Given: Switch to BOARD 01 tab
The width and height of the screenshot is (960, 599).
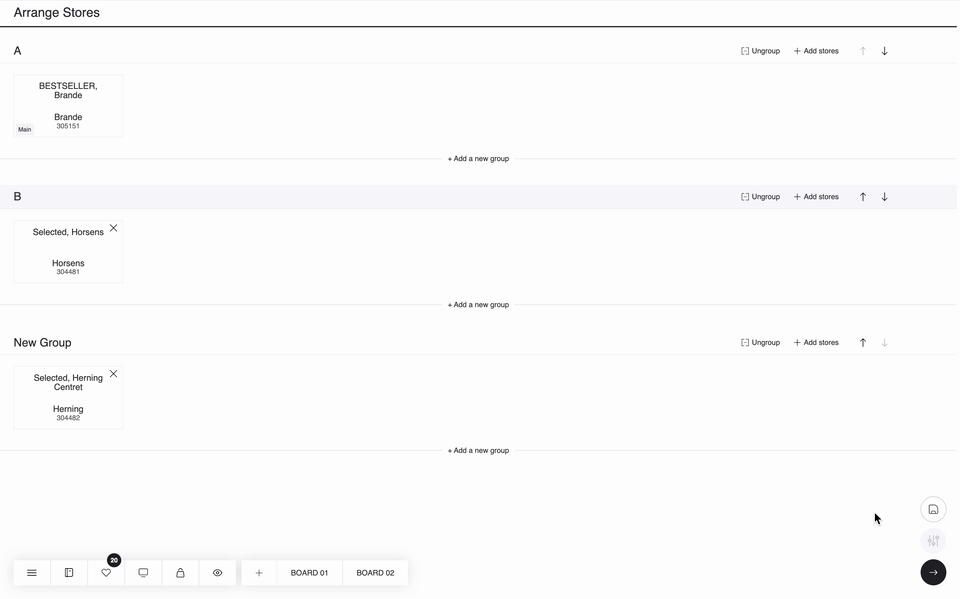Looking at the screenshot, I should tap(309, 573).
